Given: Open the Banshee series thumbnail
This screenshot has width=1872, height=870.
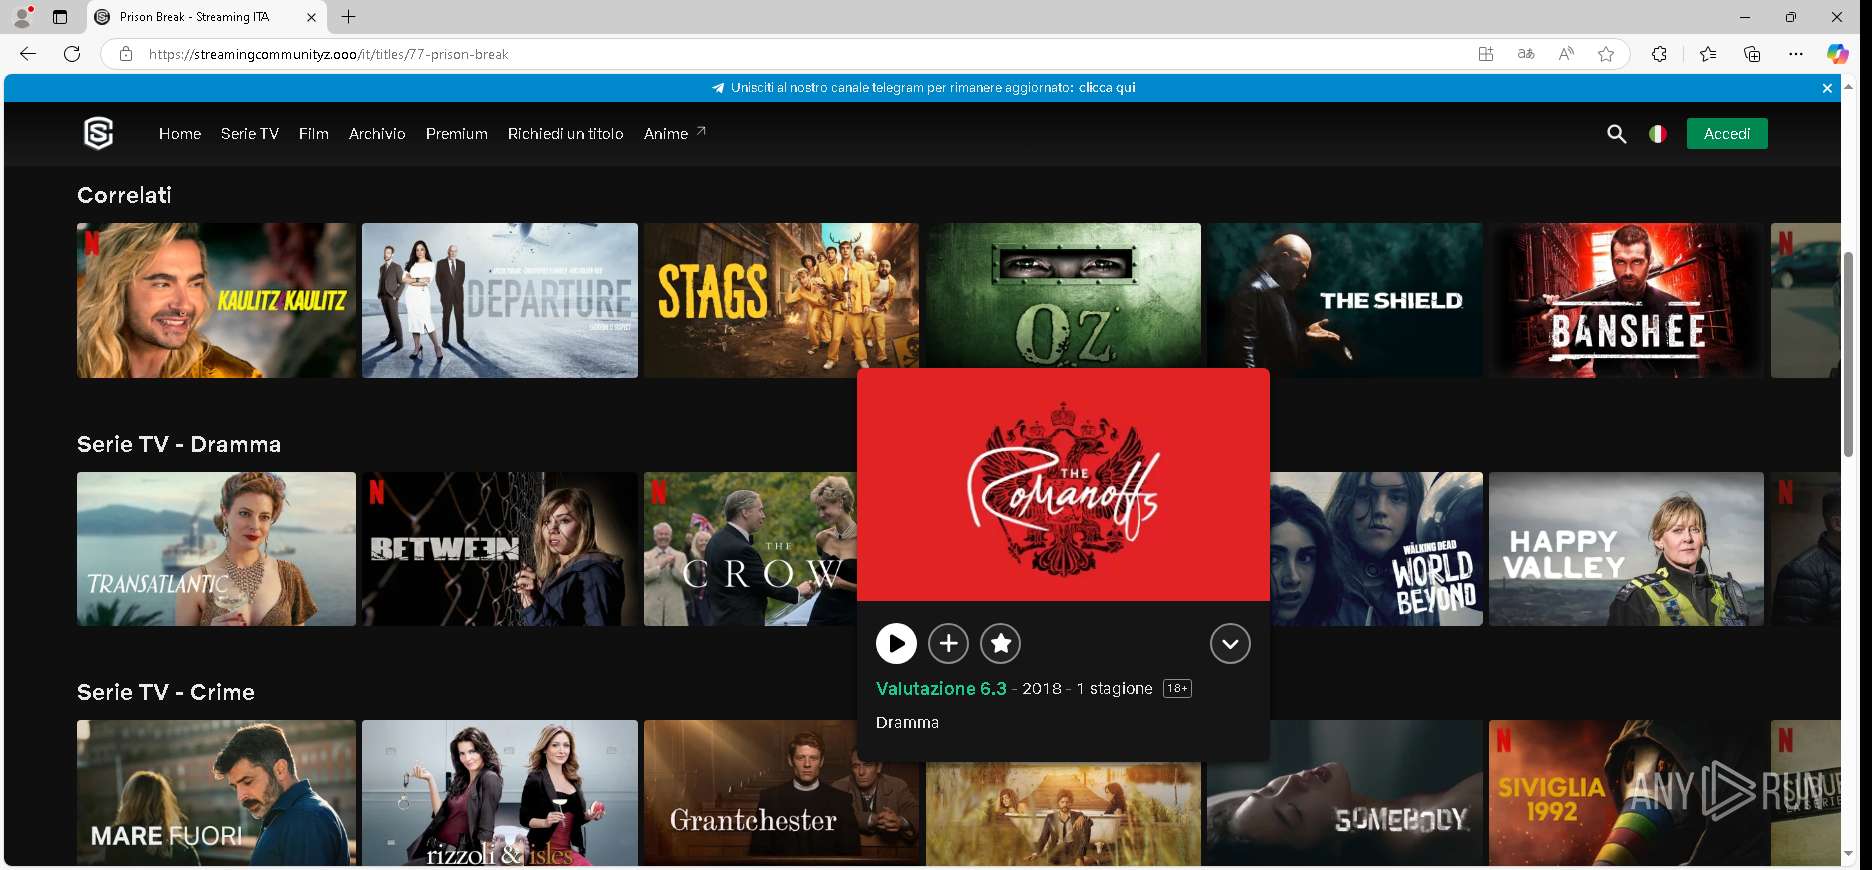Looking at the screenshot, I should [1626, 300].
